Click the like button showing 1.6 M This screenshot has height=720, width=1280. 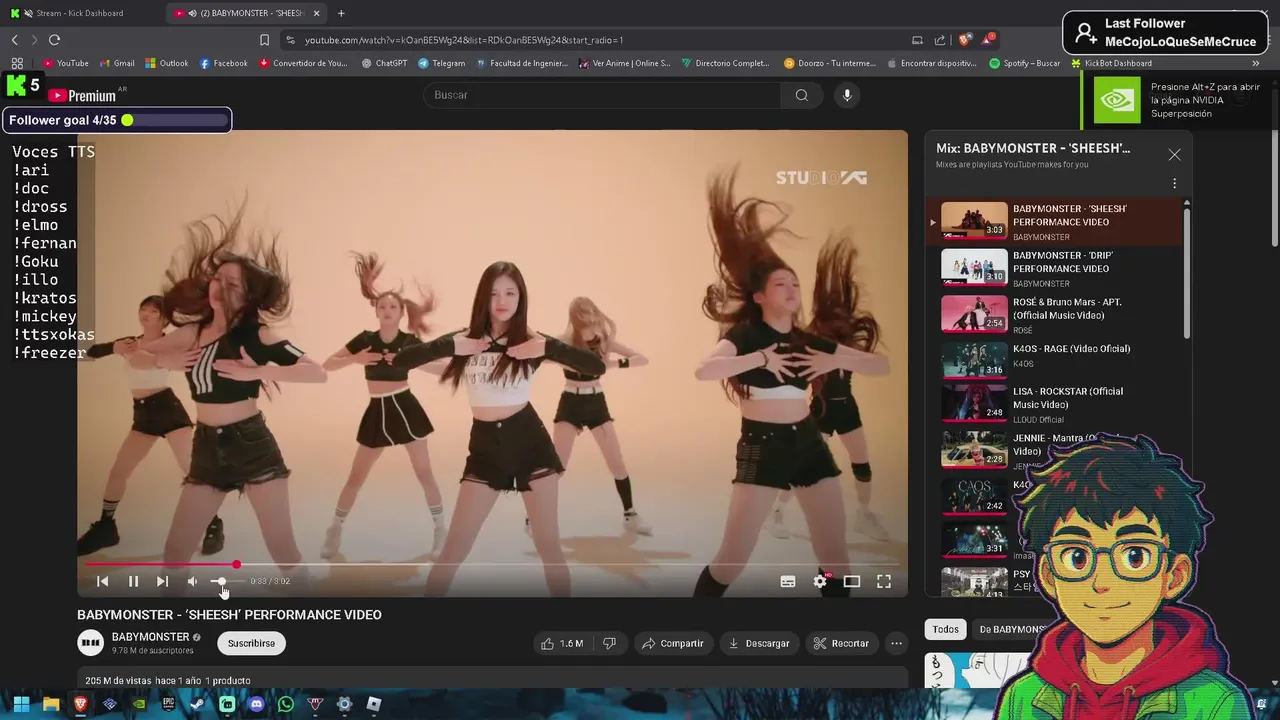click(562, 643)
